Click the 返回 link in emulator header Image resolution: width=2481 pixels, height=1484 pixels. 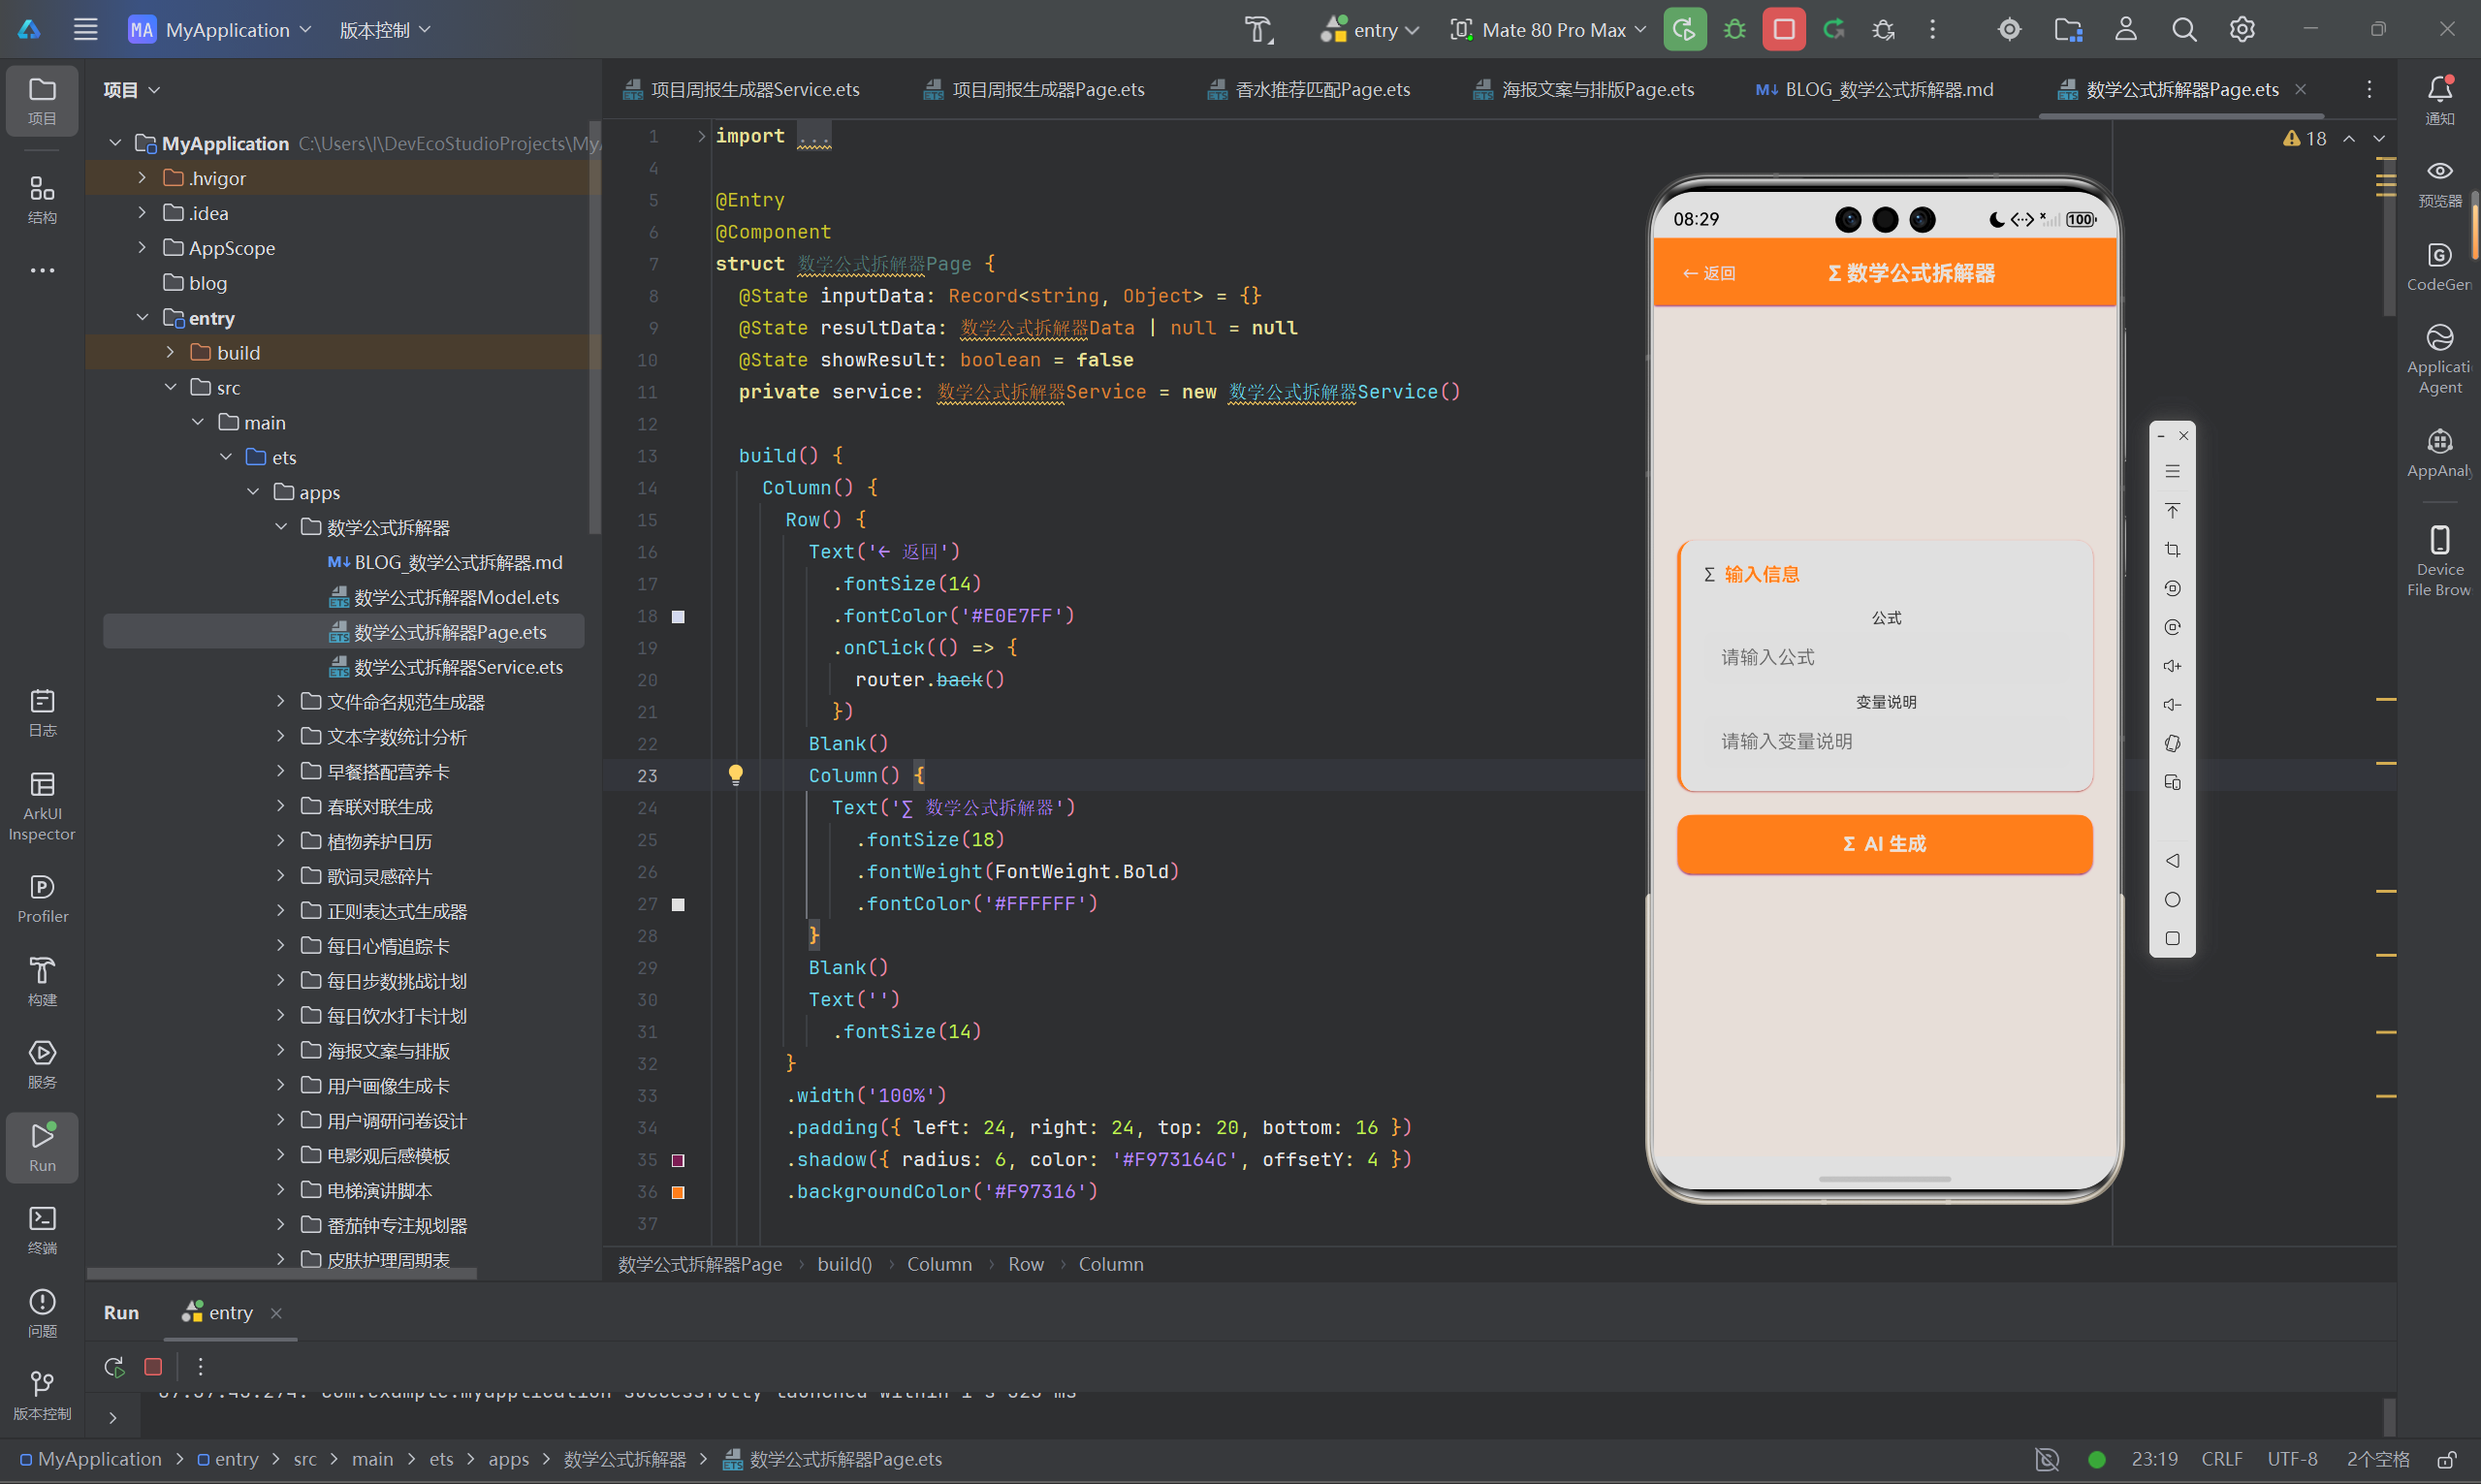click(x=1708, y=273)
